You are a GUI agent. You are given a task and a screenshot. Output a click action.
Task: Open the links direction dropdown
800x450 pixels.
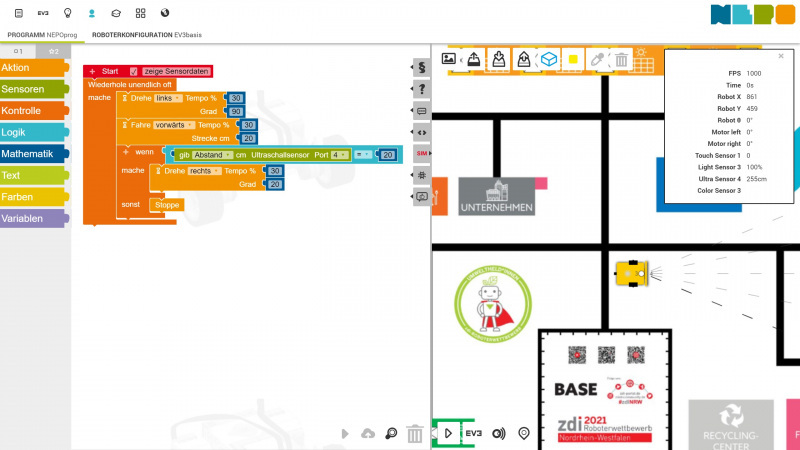click(167, 98)
